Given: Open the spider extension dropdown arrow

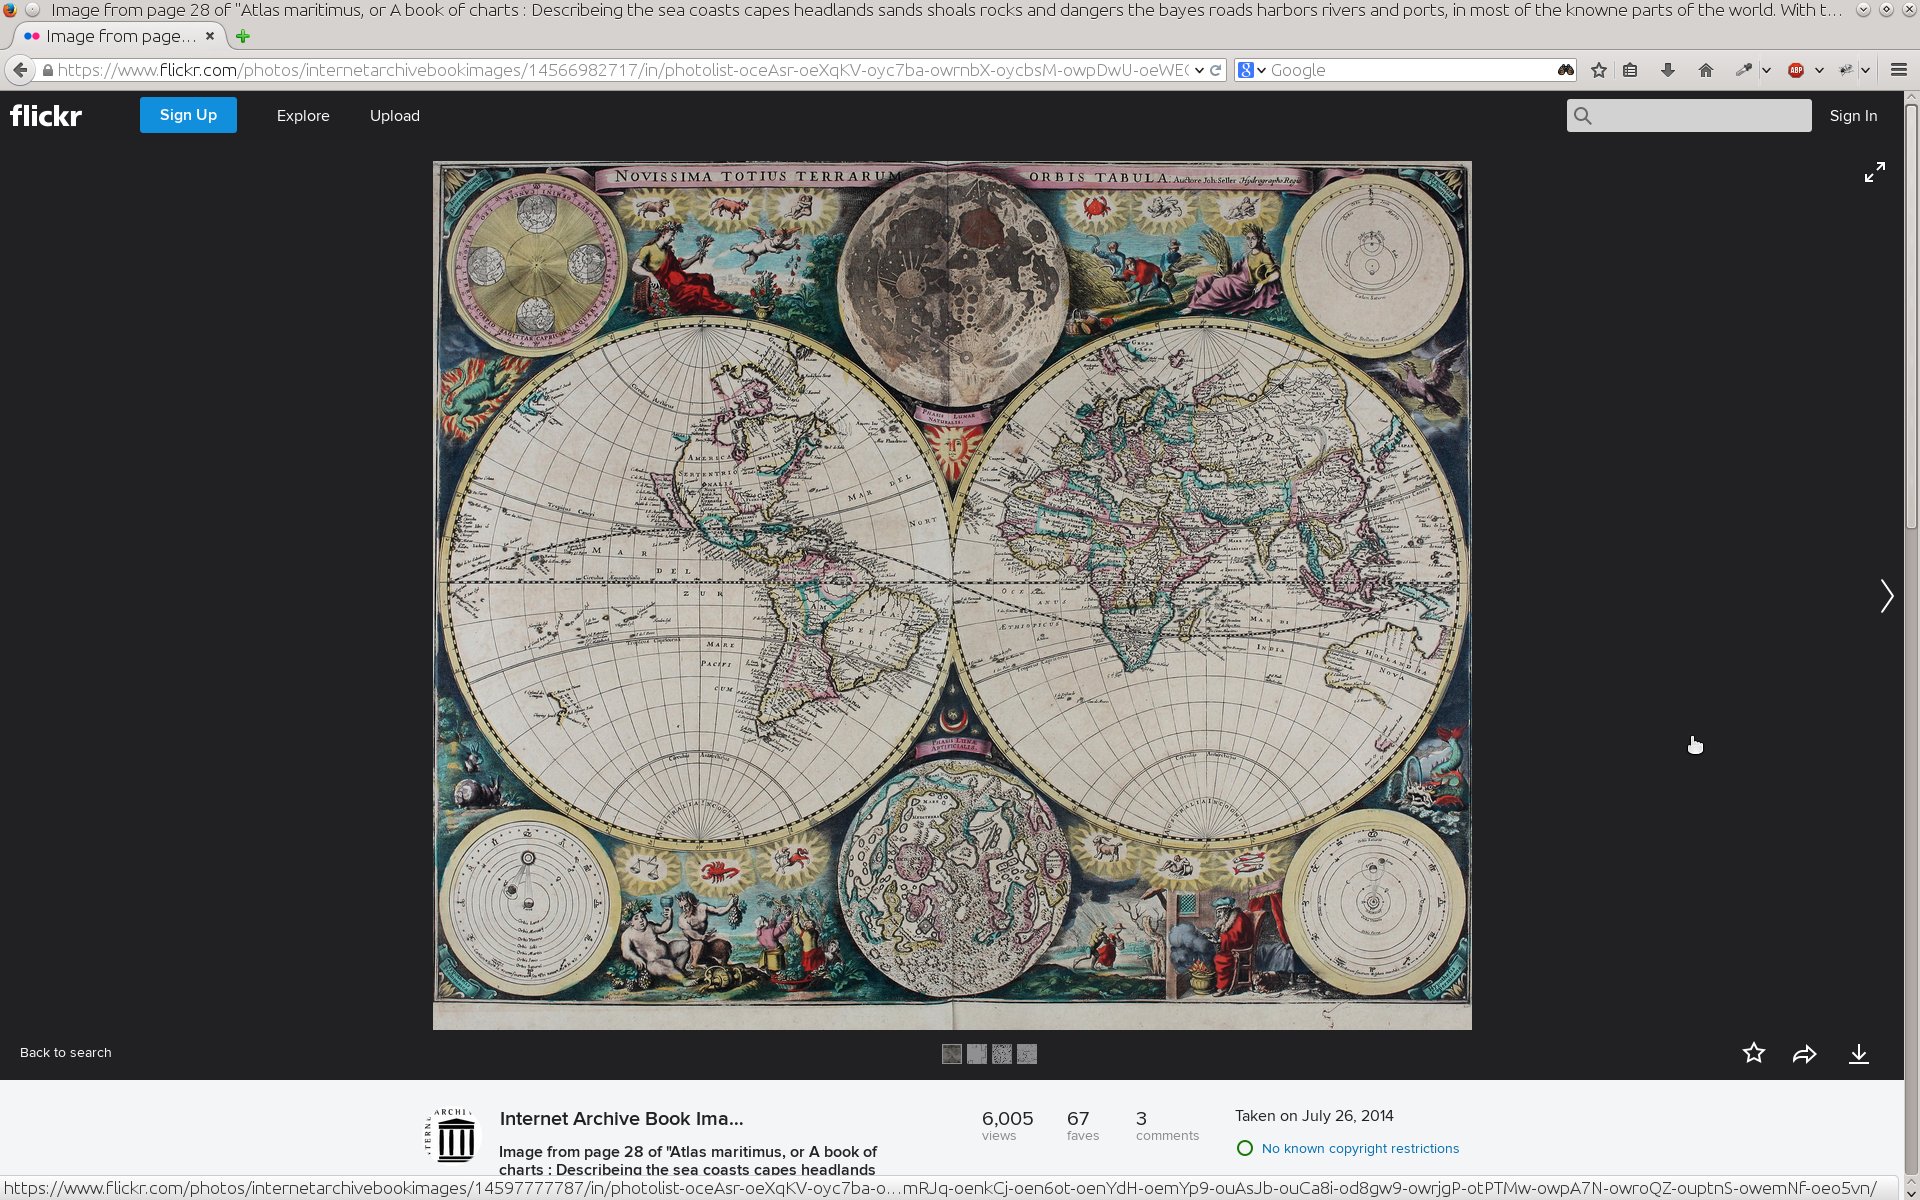Looking at the screenshot, I should [x=1866, y=70].
